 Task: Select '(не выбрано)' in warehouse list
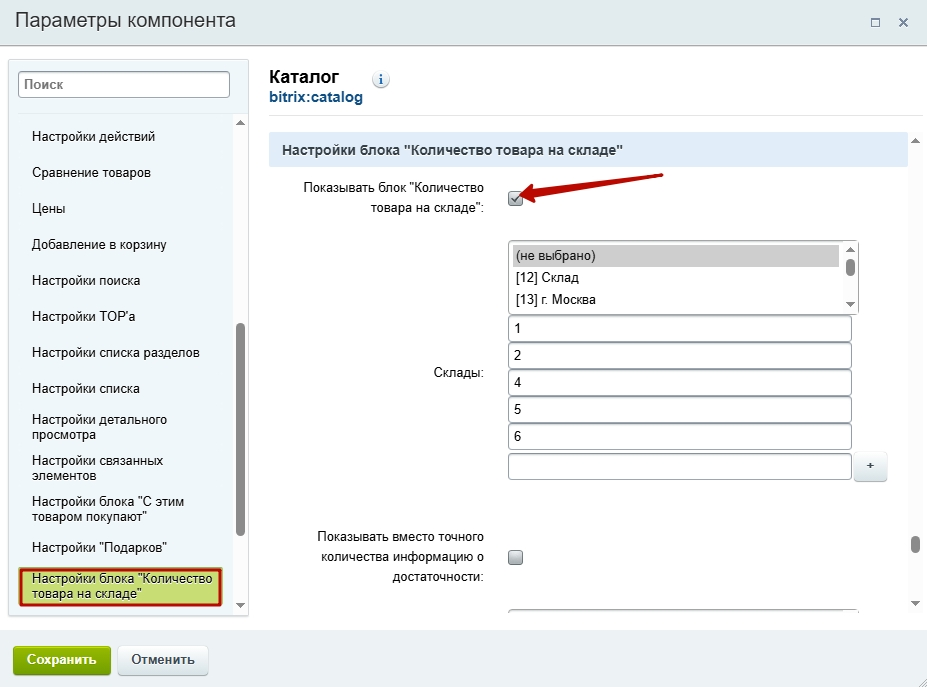[675, 256]
